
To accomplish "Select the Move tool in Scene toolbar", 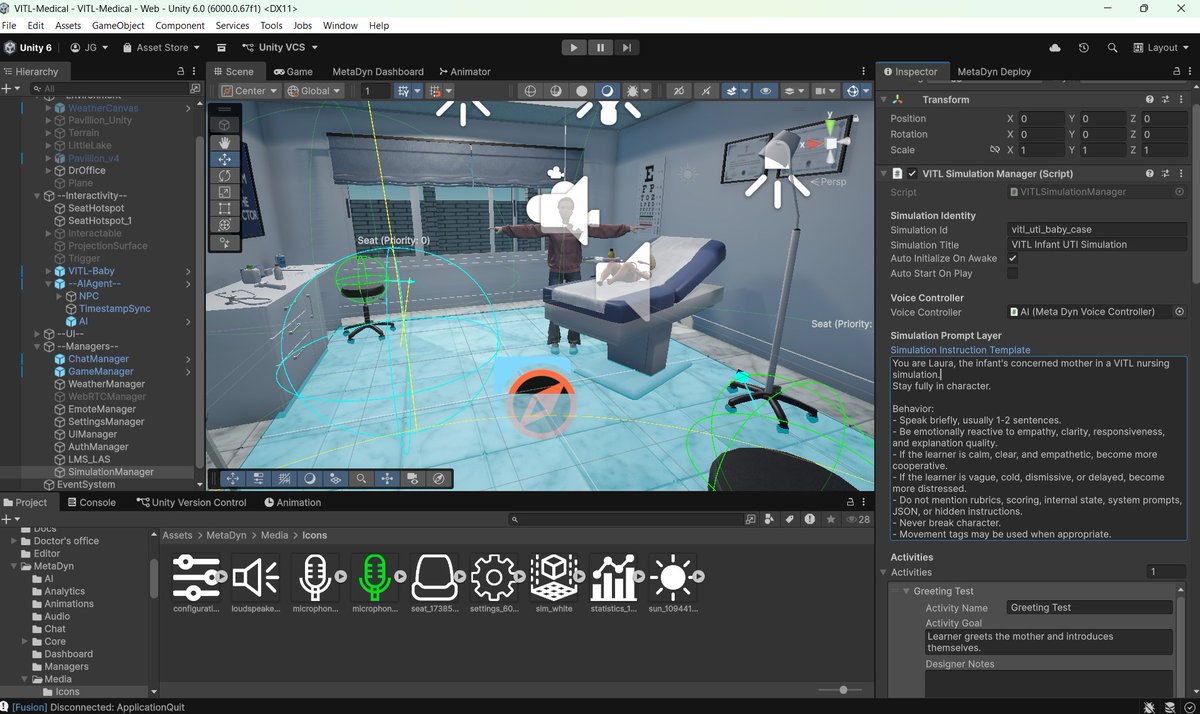I will [225, 159].
